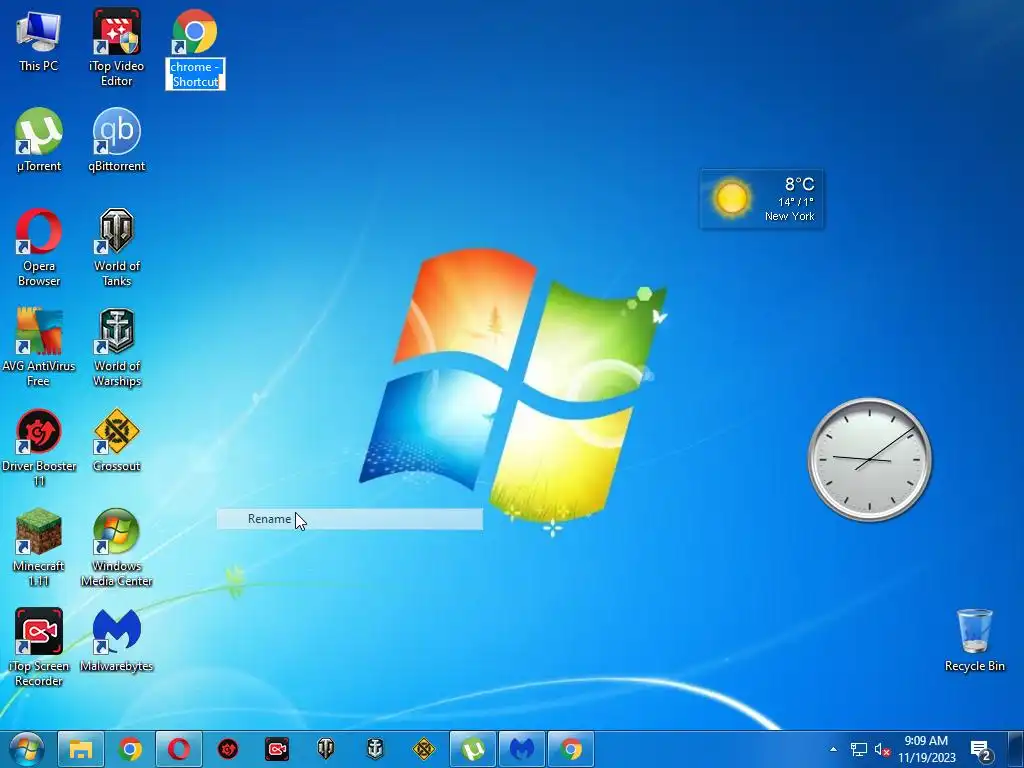Launch the pinned Chrome taskbar icon

[x=130, y=749]
